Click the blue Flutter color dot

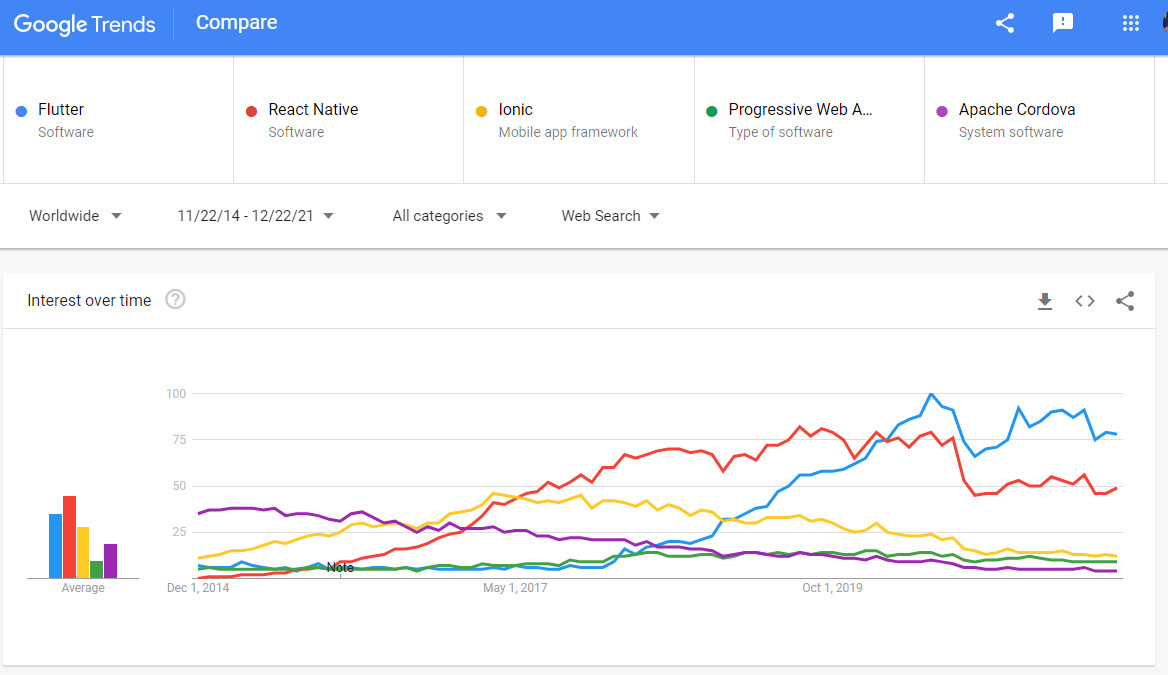click(x=22, y=111)
